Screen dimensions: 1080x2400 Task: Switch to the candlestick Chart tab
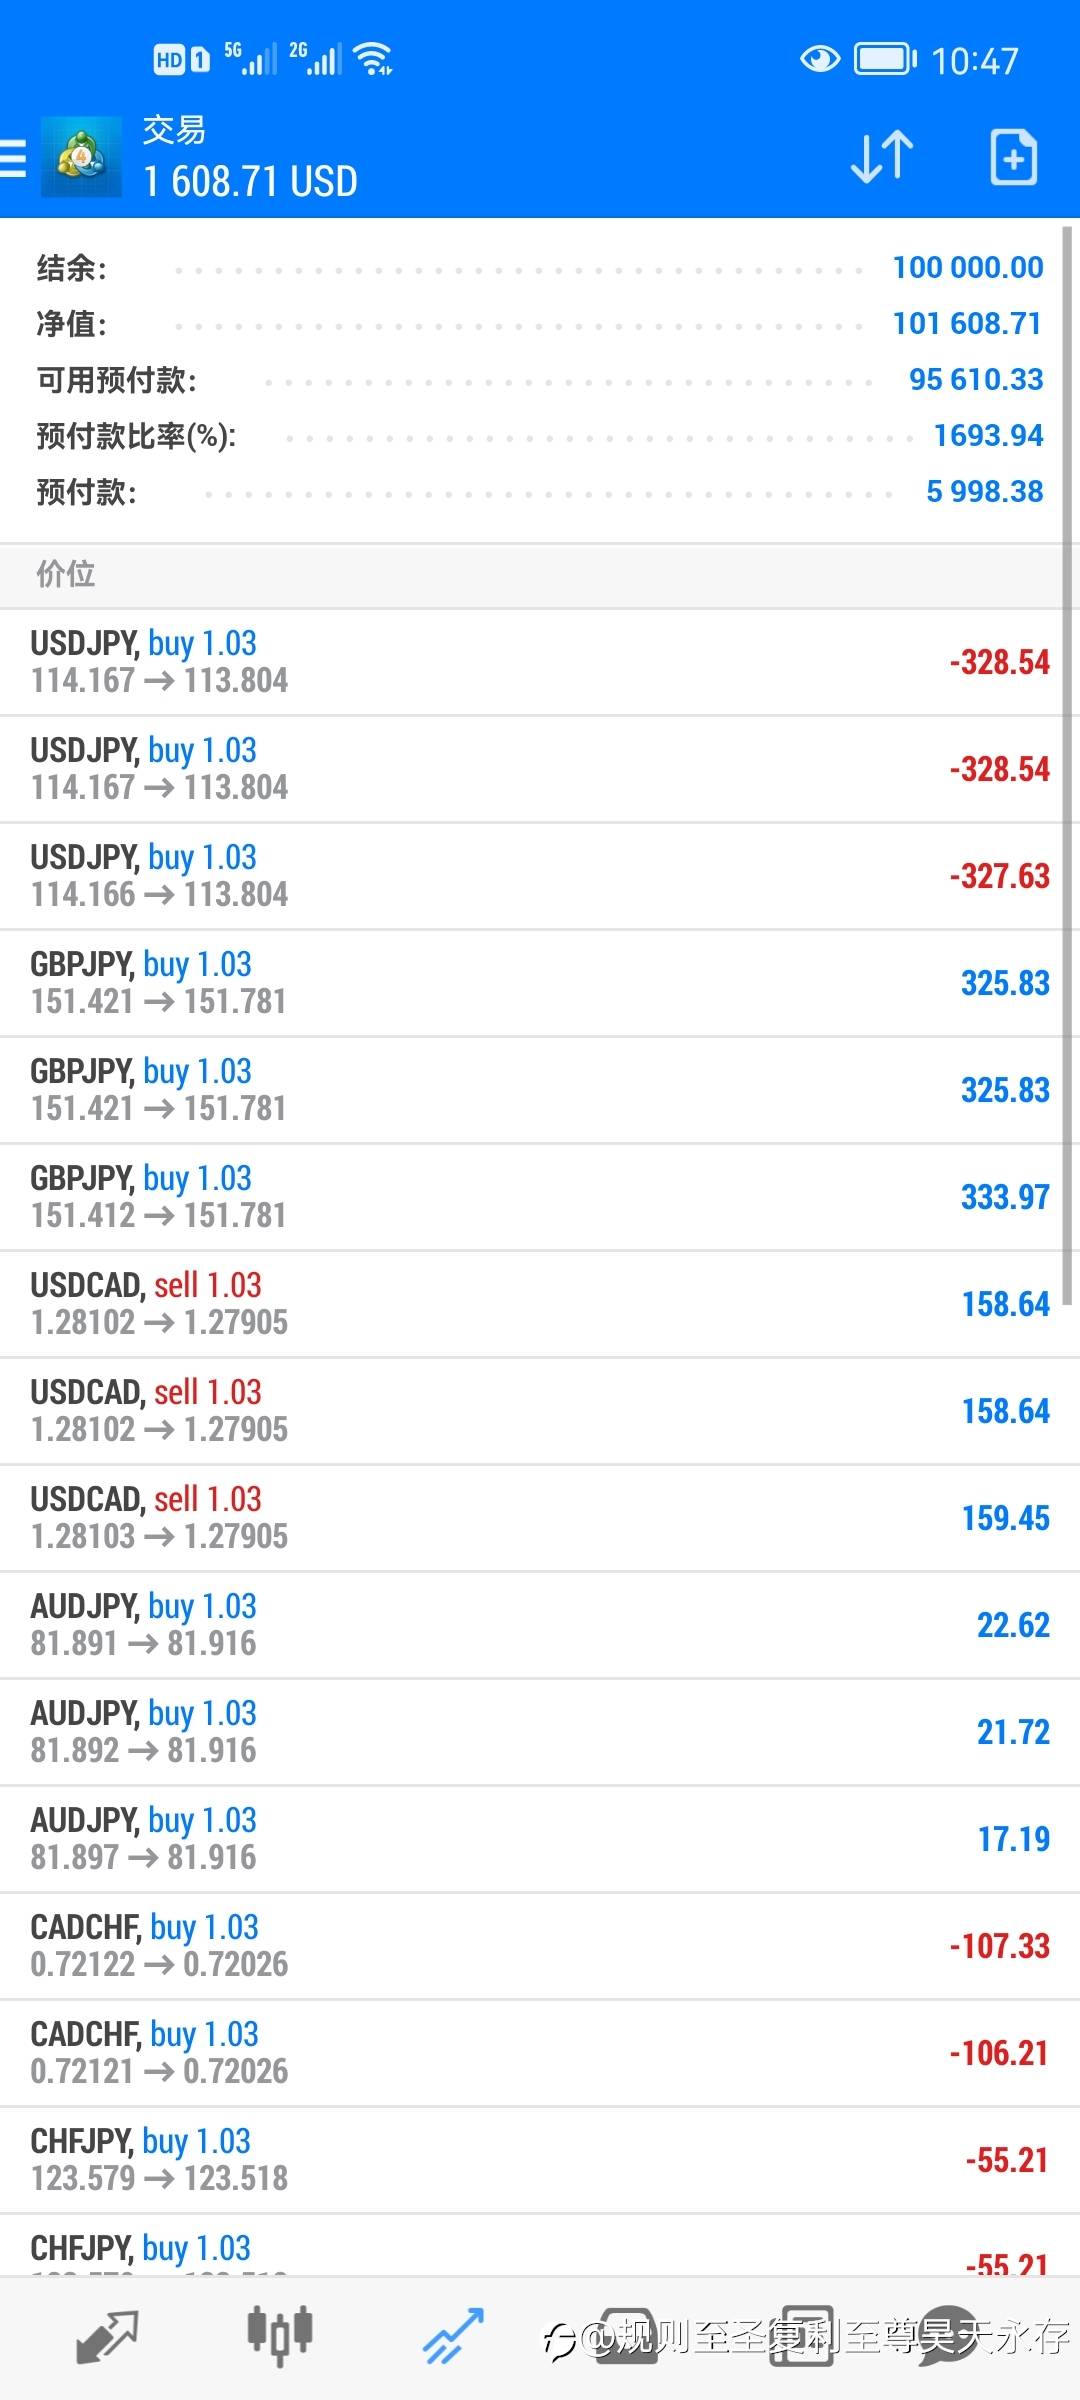280,2338
